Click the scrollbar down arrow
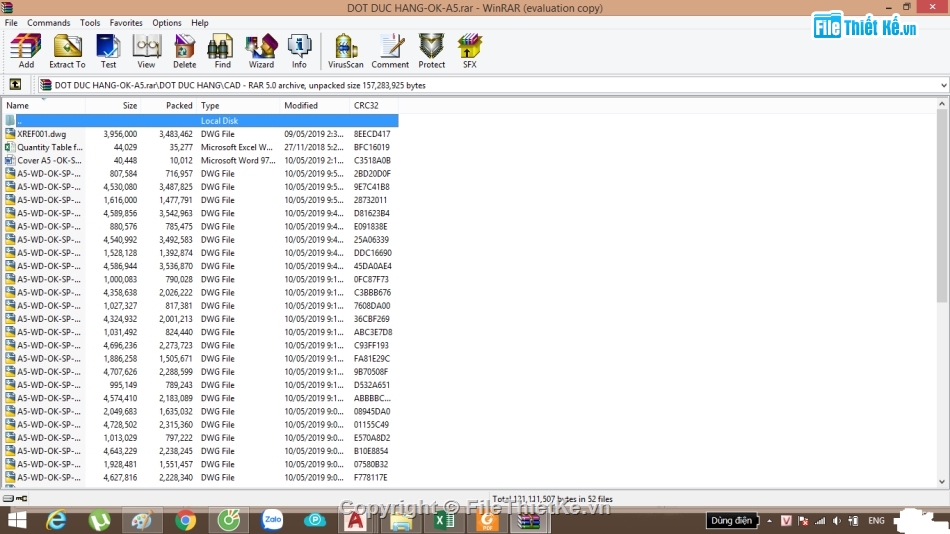 click(x=942, y=481)
